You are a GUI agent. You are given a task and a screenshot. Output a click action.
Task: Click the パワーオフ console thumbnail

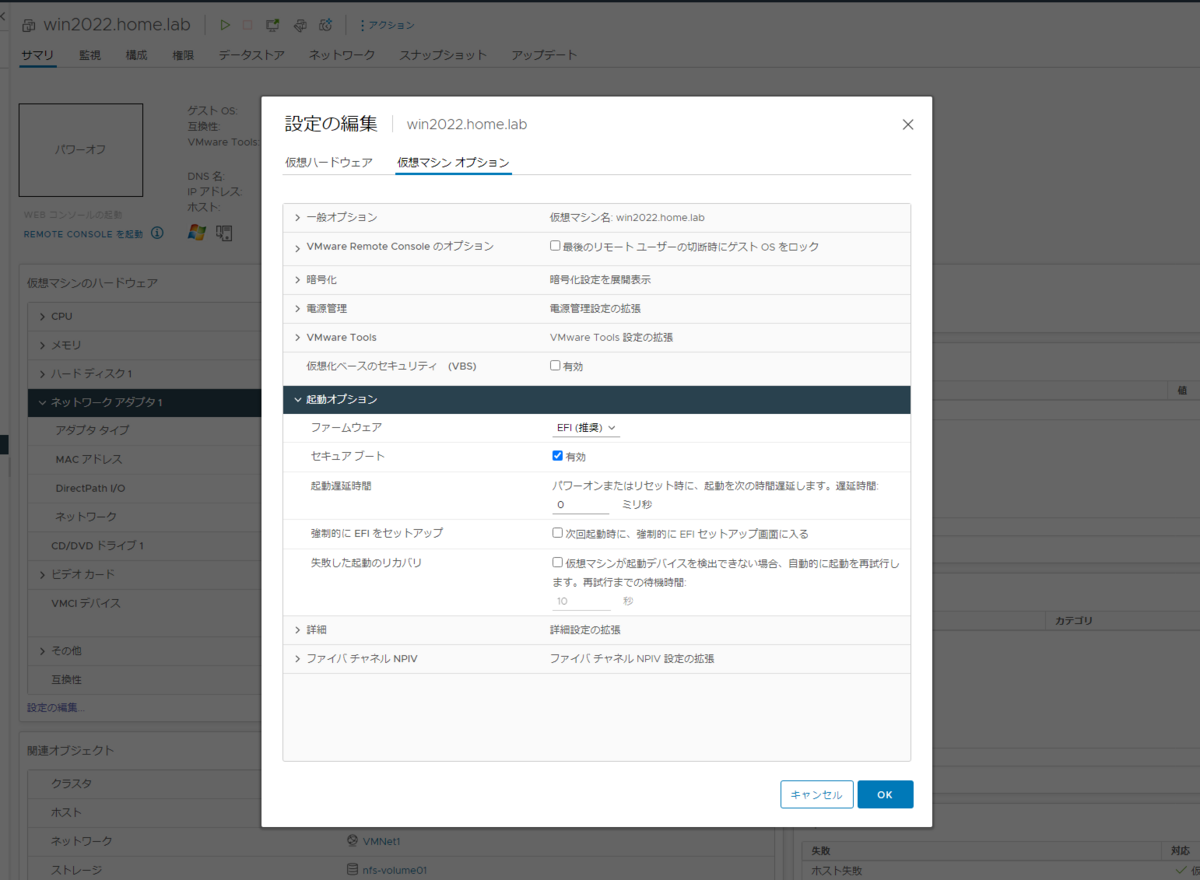tap(81, 150)
